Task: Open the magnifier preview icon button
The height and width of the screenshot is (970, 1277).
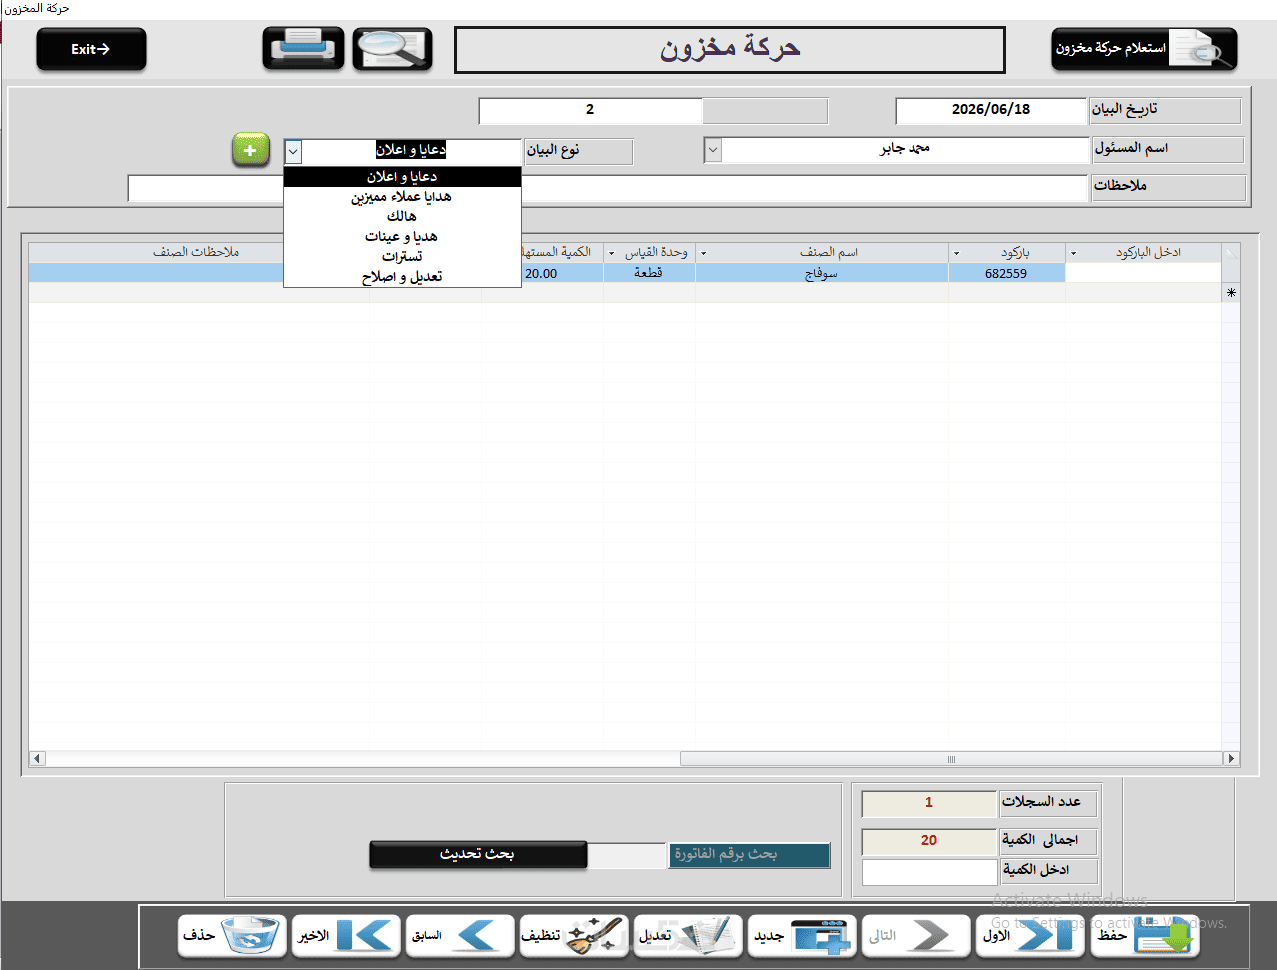Action: click(x=393, y=49)
